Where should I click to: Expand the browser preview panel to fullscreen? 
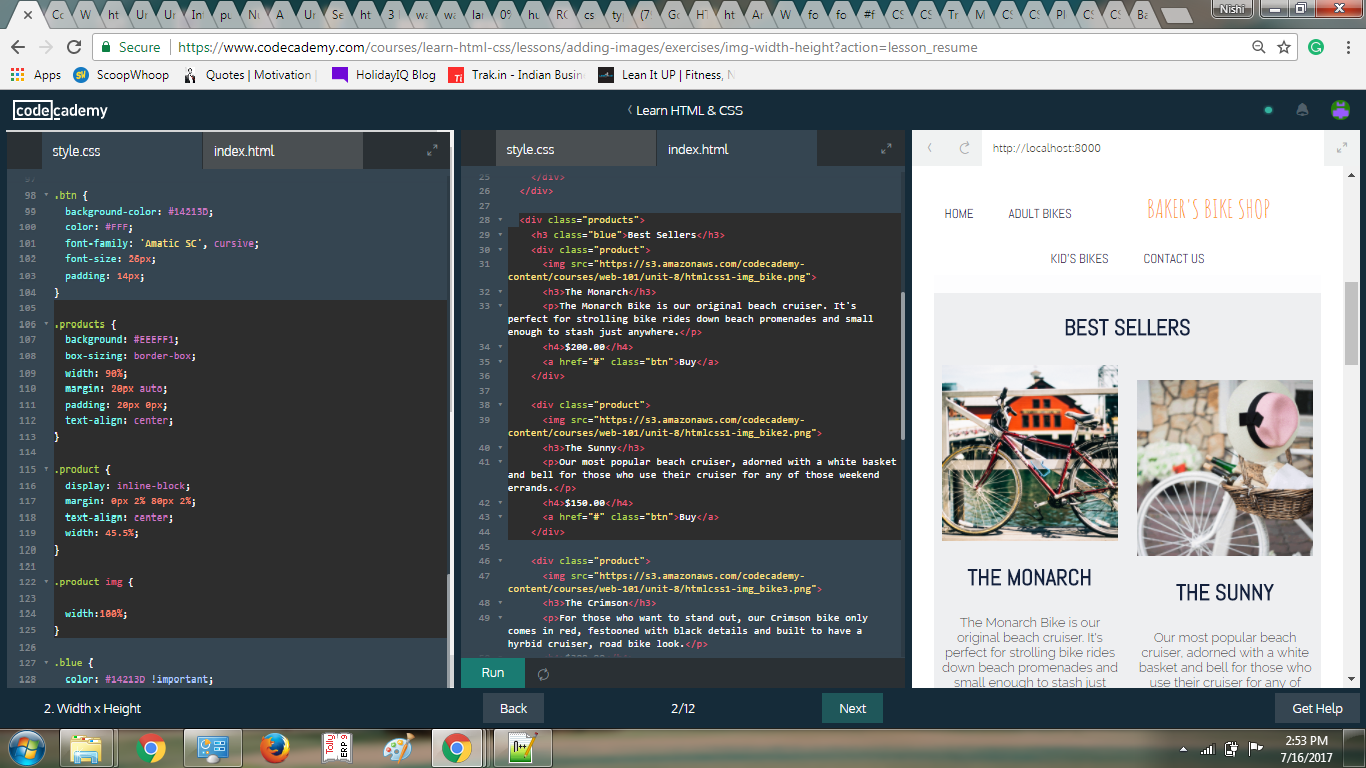[x=1342, y=148]
